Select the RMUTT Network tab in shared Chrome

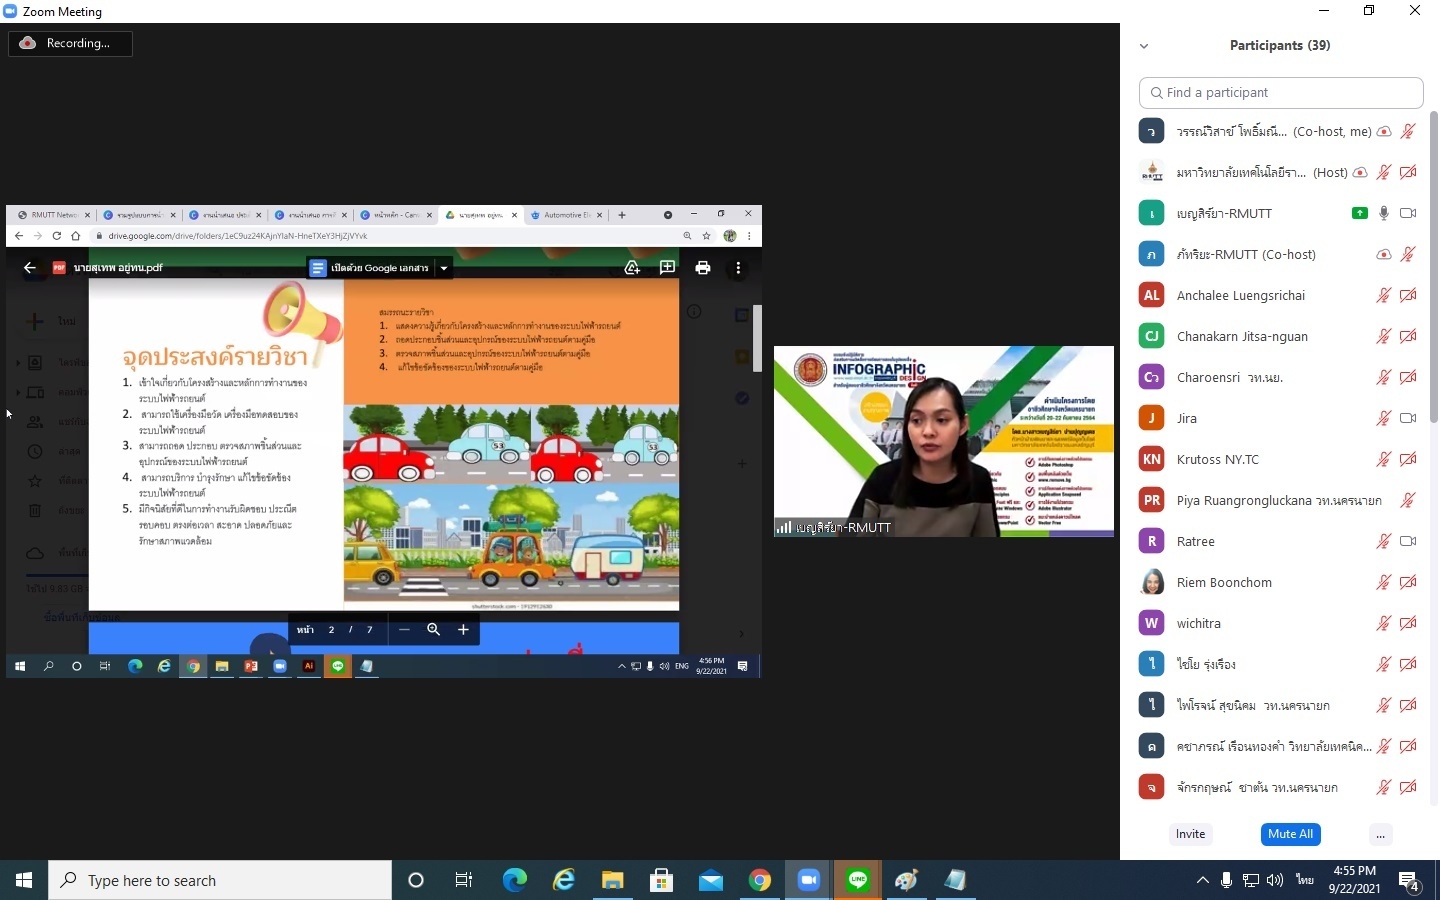tap(53, 215)
